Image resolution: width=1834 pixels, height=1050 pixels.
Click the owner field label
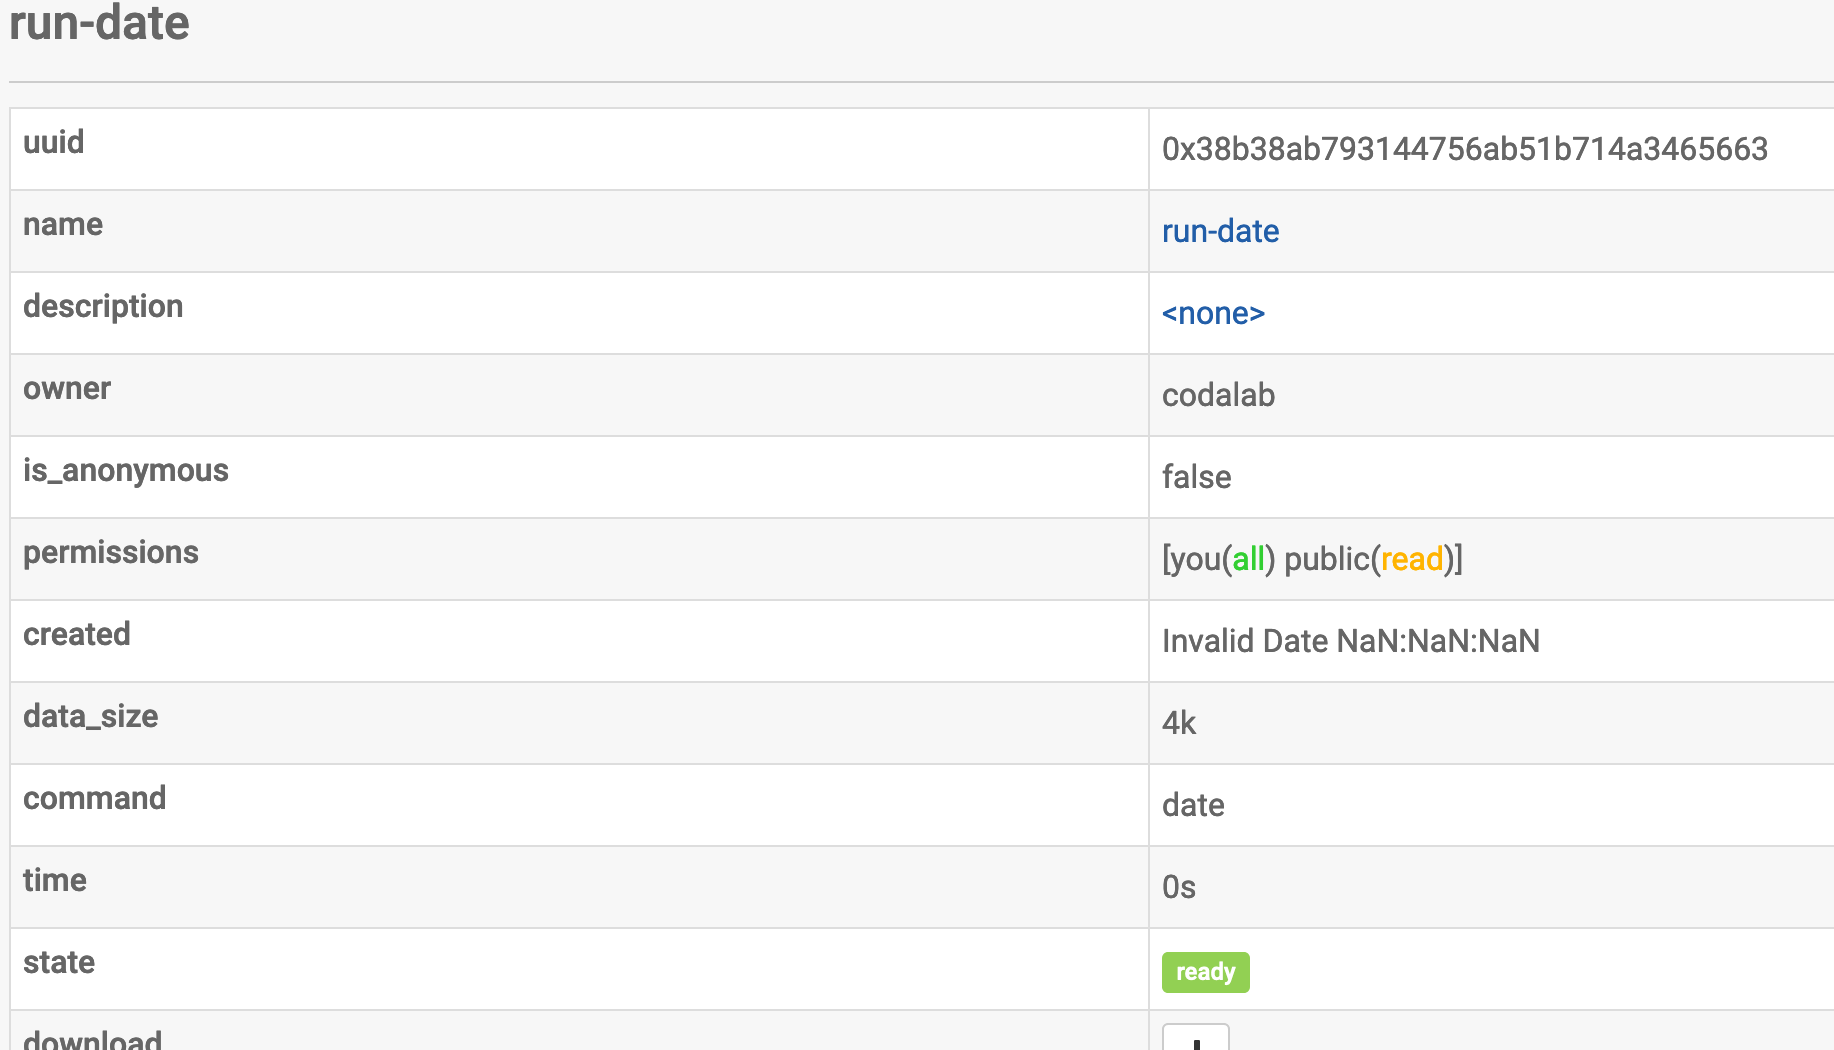tap(67, 388)
